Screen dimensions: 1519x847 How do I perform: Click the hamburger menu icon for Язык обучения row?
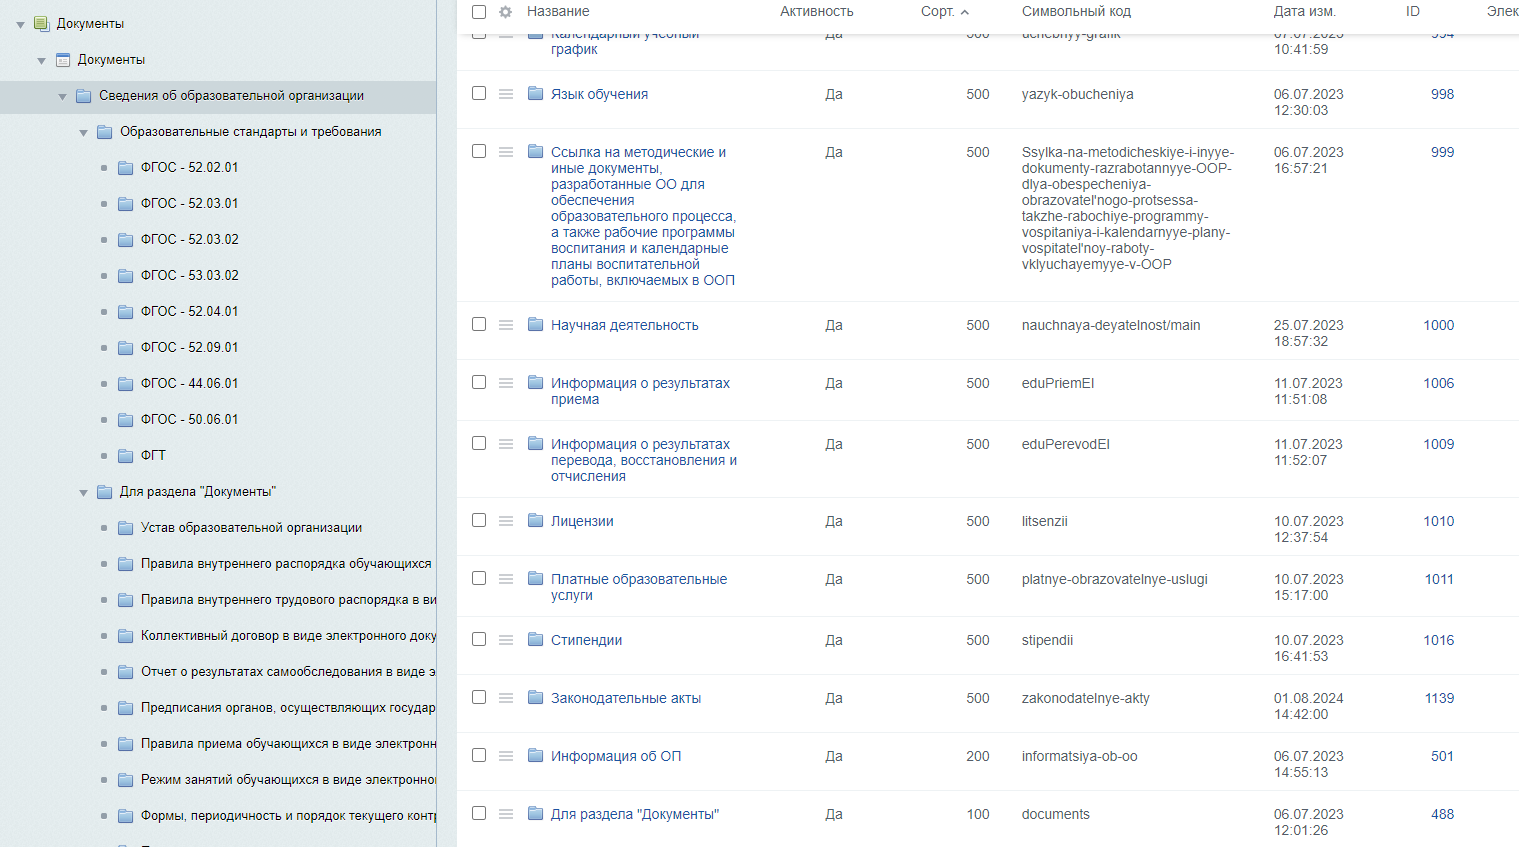pos(506,94)
